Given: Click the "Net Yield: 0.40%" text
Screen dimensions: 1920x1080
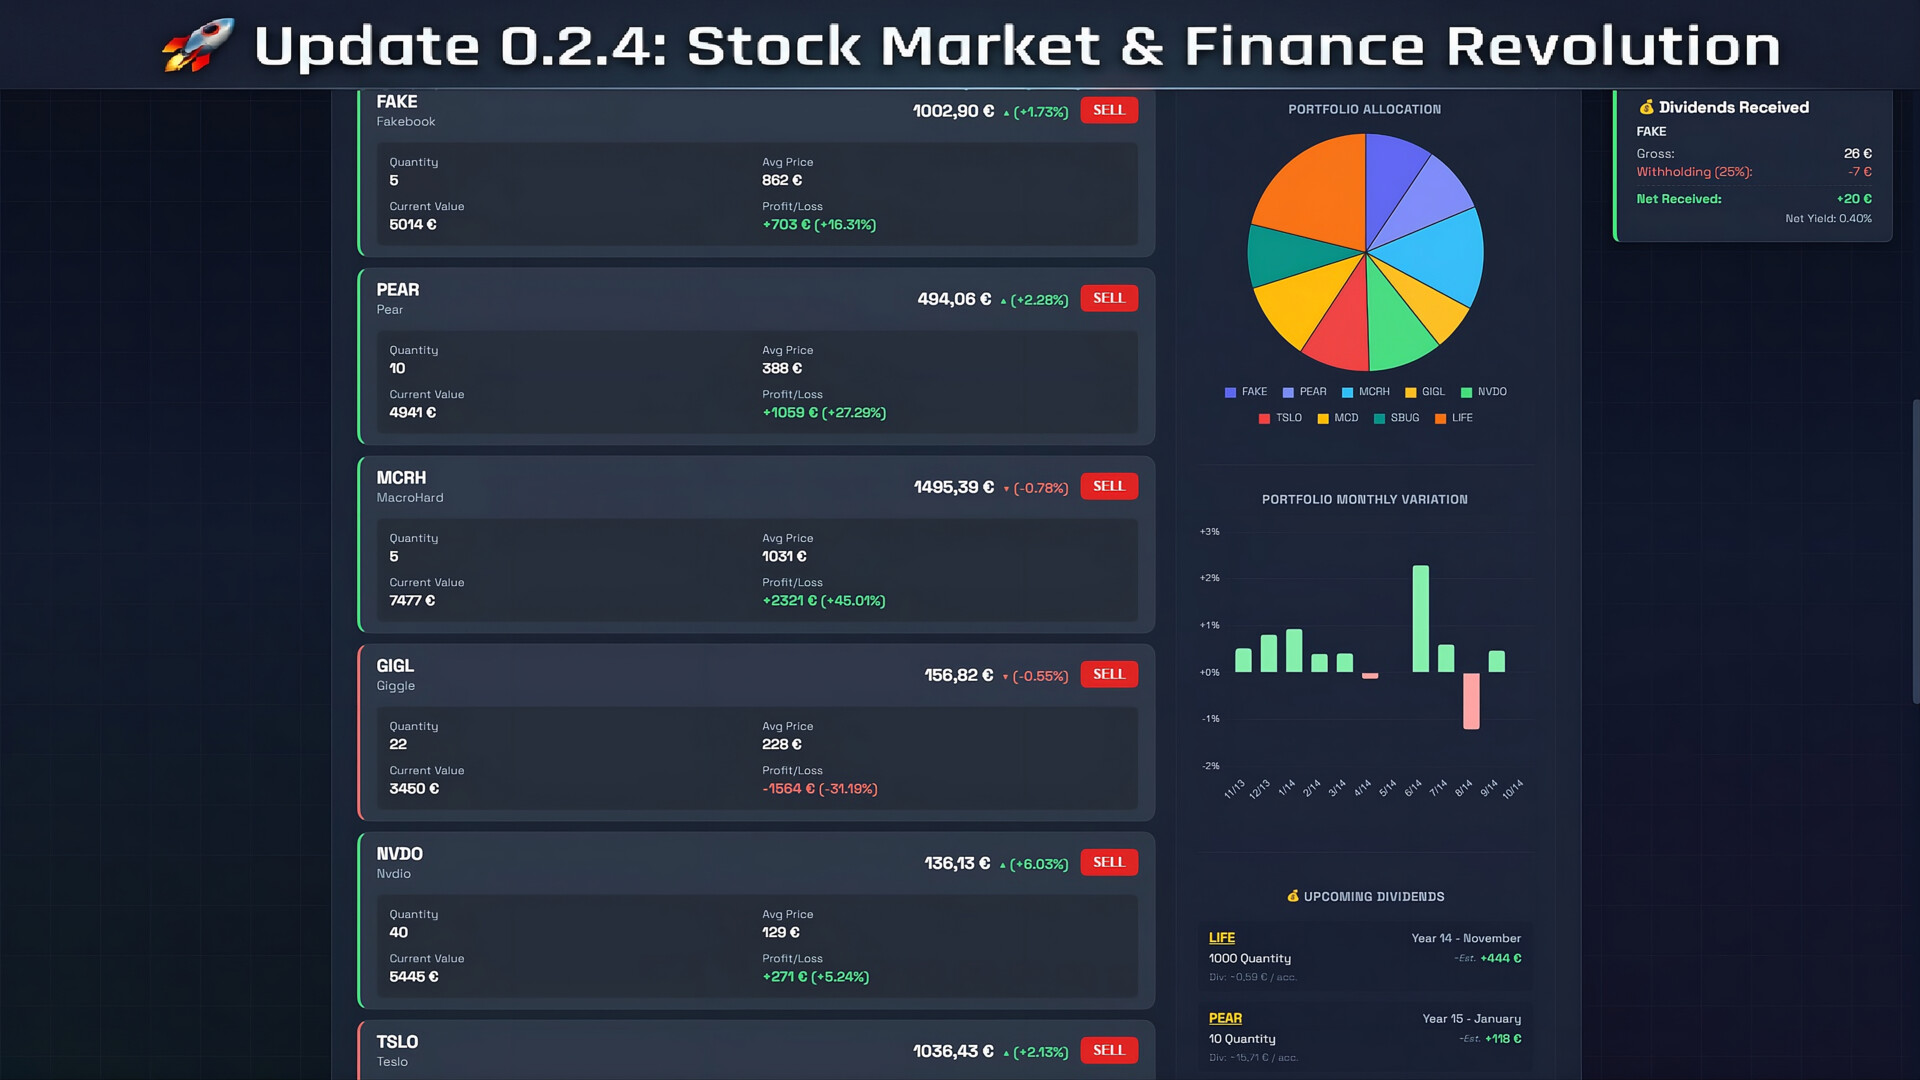Looking at the screenshot, I should [x=1829, y=219].
